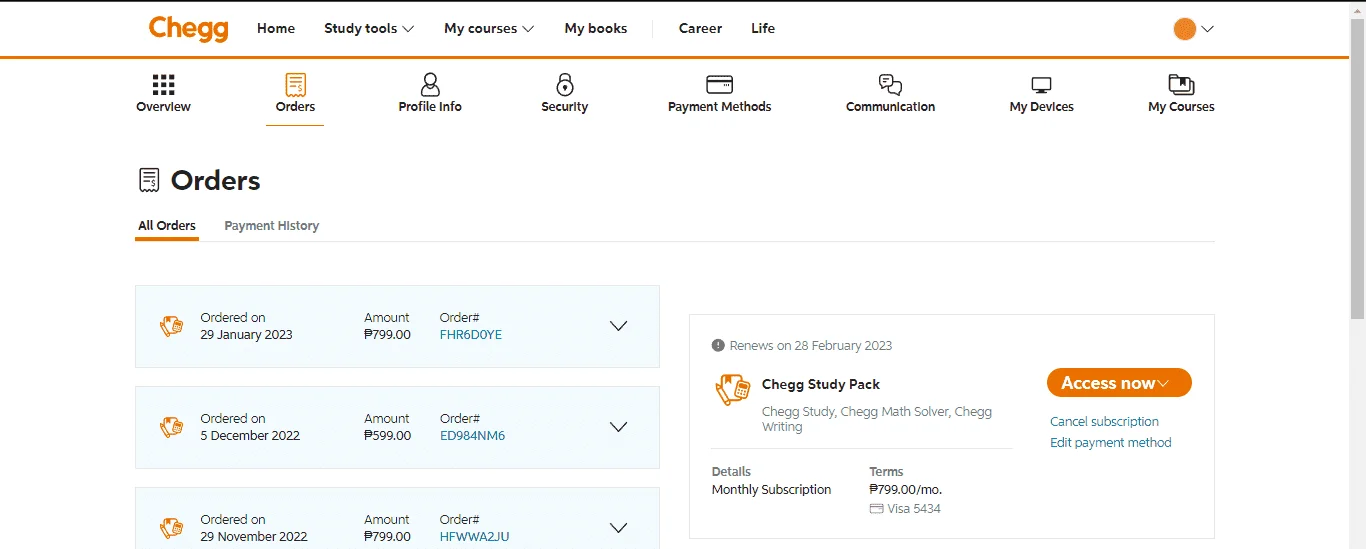Expand the 5 December 2022 order
Viewport: 1366px width, 549px height.
[x=618, y=427]
